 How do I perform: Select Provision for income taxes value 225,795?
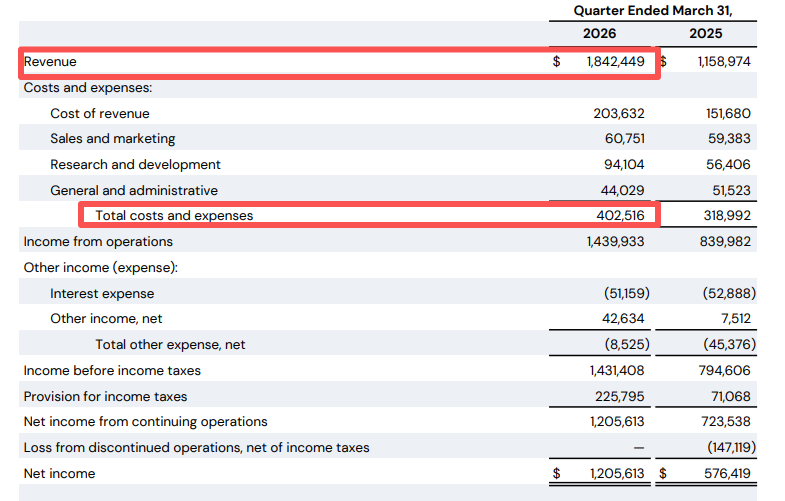[620, 397]
